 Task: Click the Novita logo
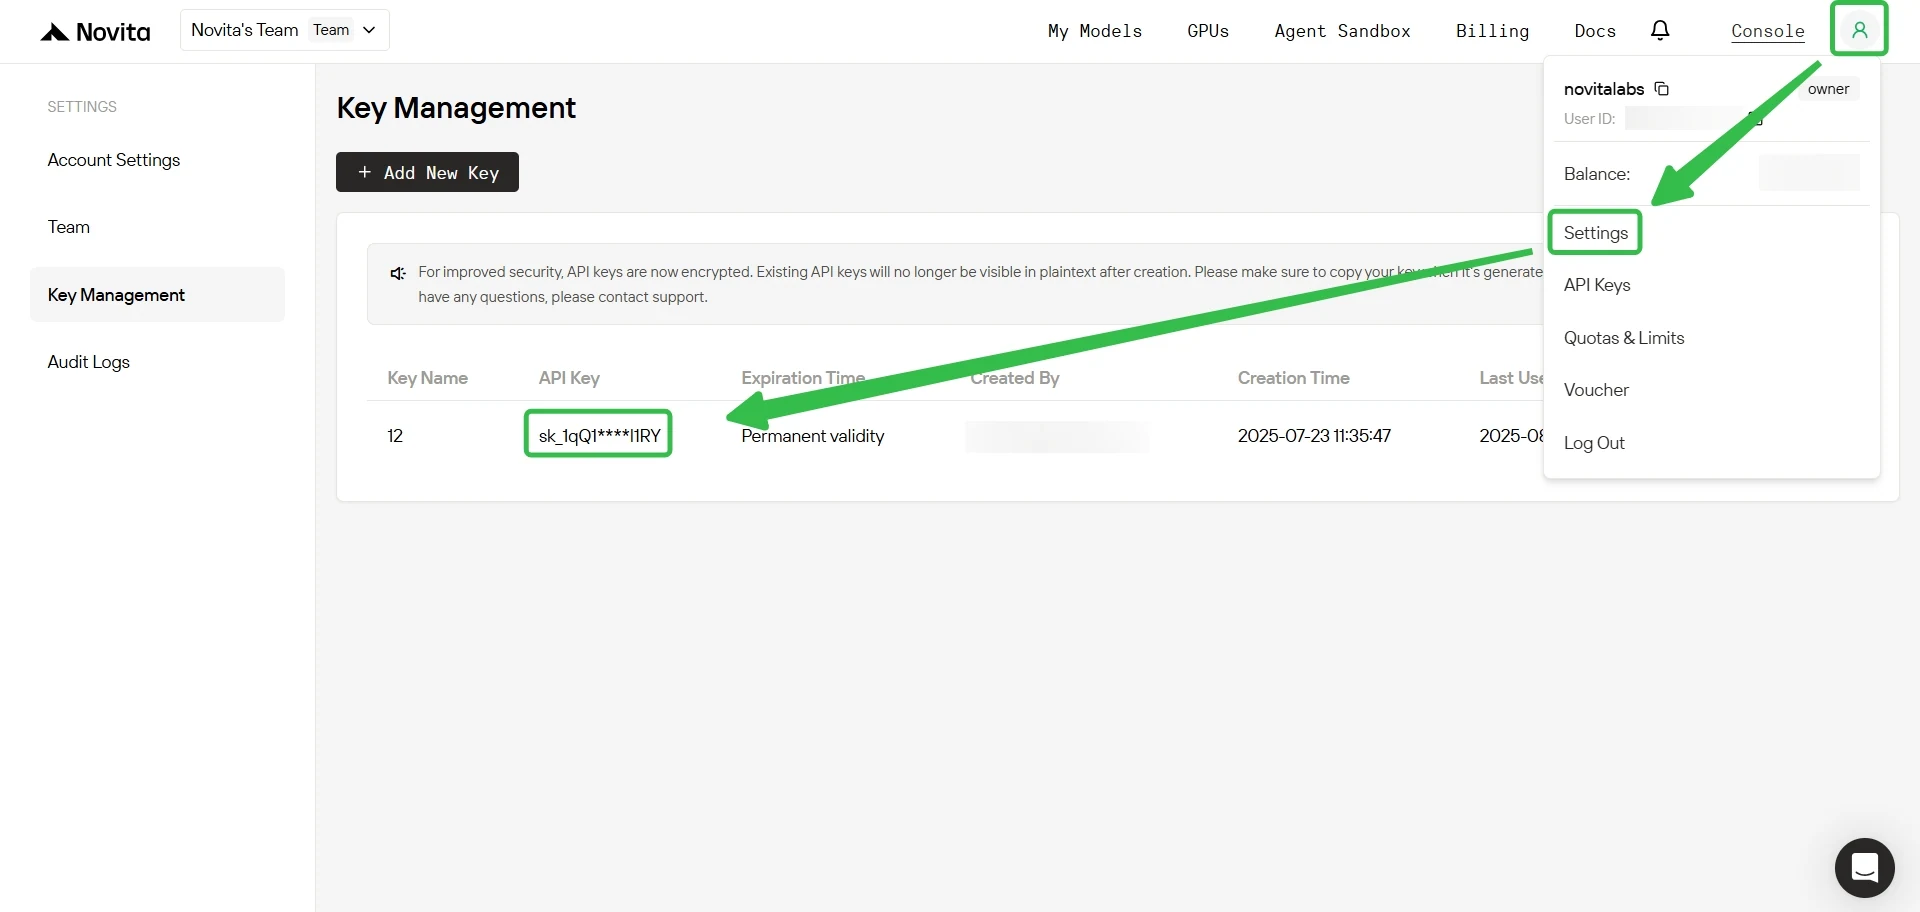[x=95, y=31]
